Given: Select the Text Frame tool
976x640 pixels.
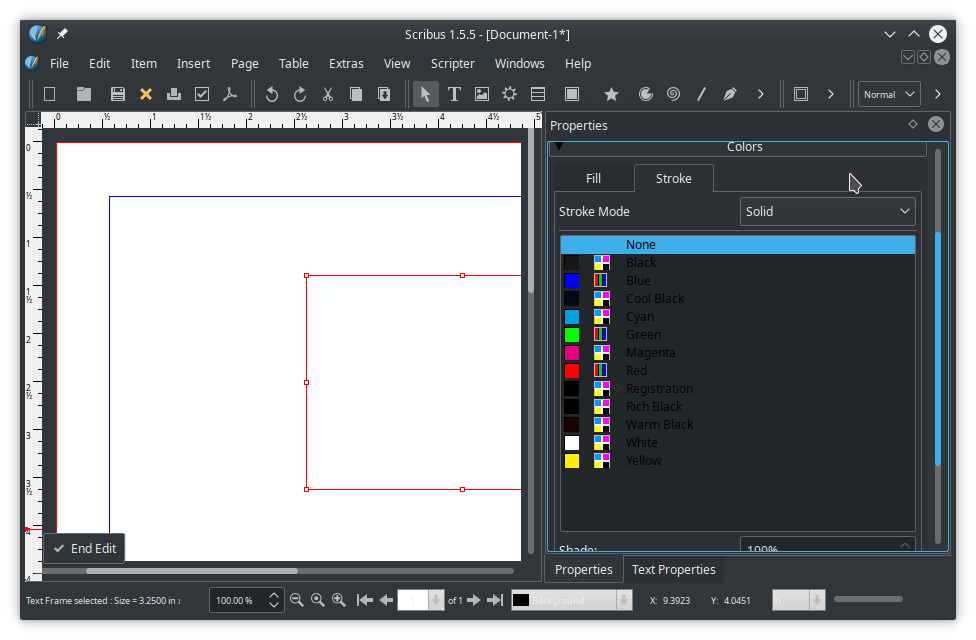Looking at the screenshot, I should pos(454,94).
